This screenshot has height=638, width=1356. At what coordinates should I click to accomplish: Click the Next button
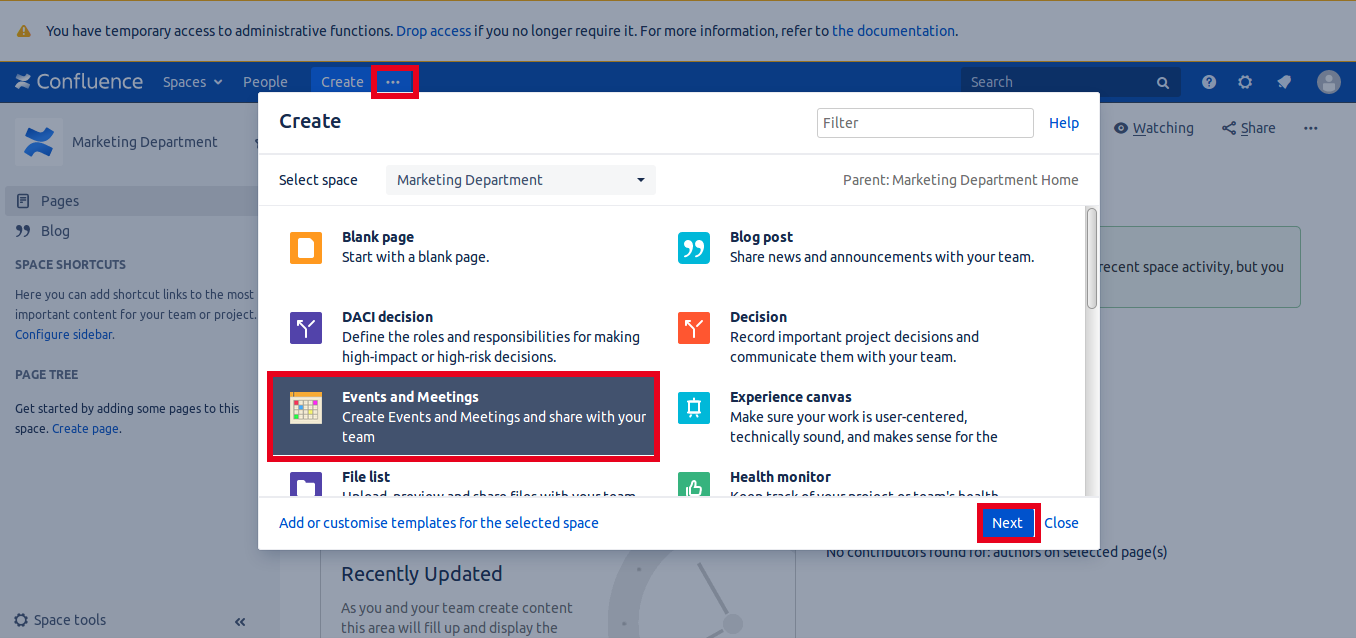coord(1007,523)
